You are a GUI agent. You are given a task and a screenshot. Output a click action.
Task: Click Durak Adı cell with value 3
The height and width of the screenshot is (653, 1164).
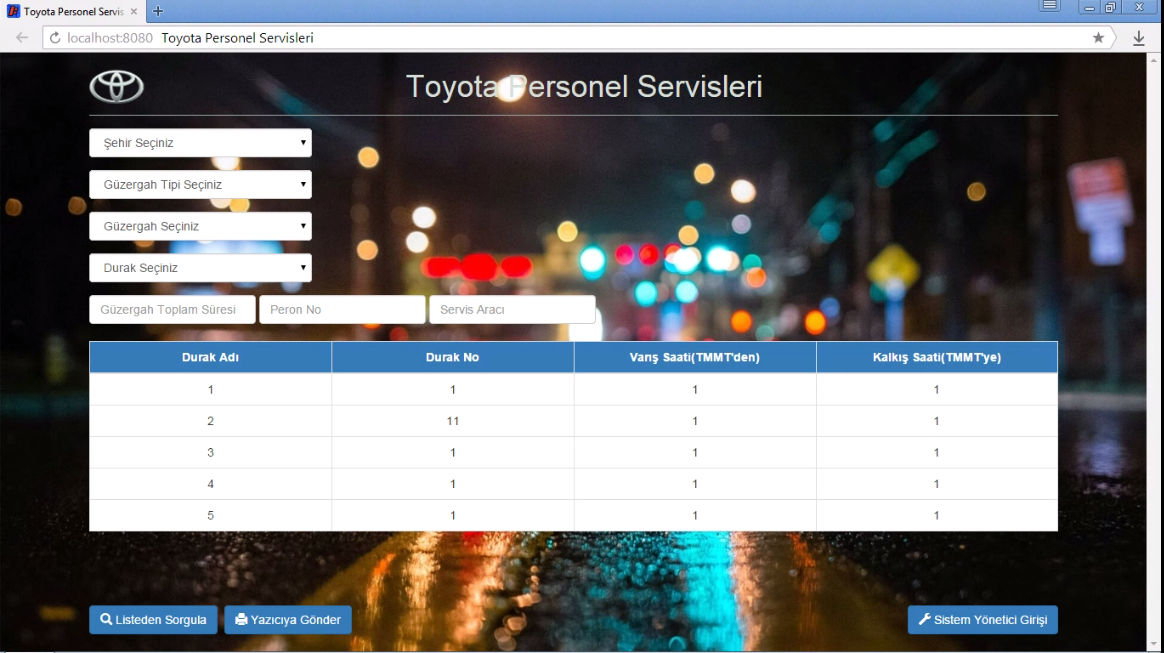[x=210, y=452]
